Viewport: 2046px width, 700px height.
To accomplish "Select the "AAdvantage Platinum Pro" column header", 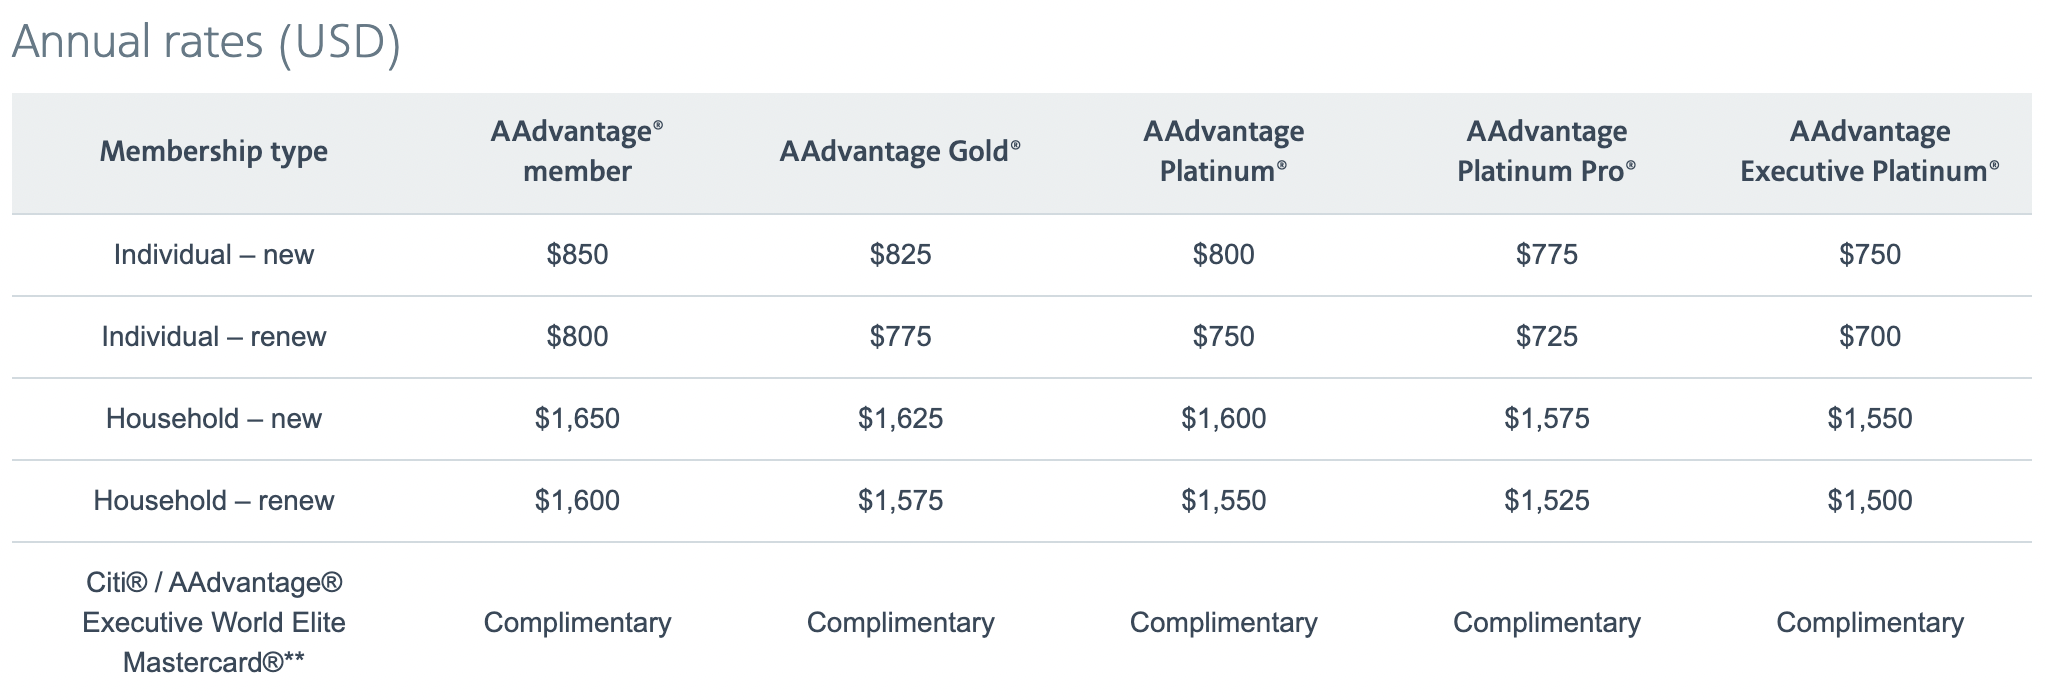I will [1546, 152].
